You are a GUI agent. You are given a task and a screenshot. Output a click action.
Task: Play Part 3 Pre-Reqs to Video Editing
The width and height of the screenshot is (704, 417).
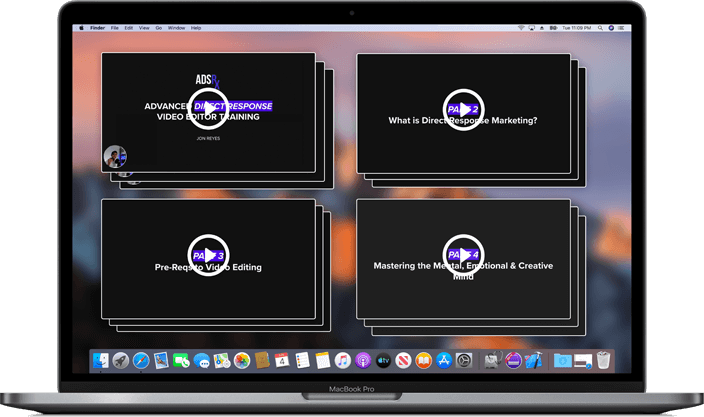[x=208, y=255]
